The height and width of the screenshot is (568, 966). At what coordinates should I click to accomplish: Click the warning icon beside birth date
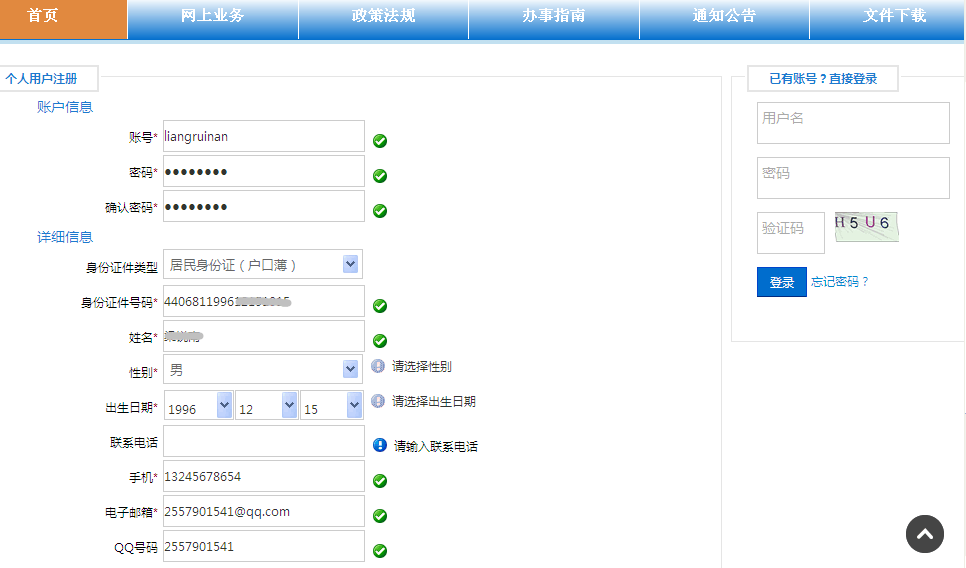pyautogui.click(x=378, y=402)
